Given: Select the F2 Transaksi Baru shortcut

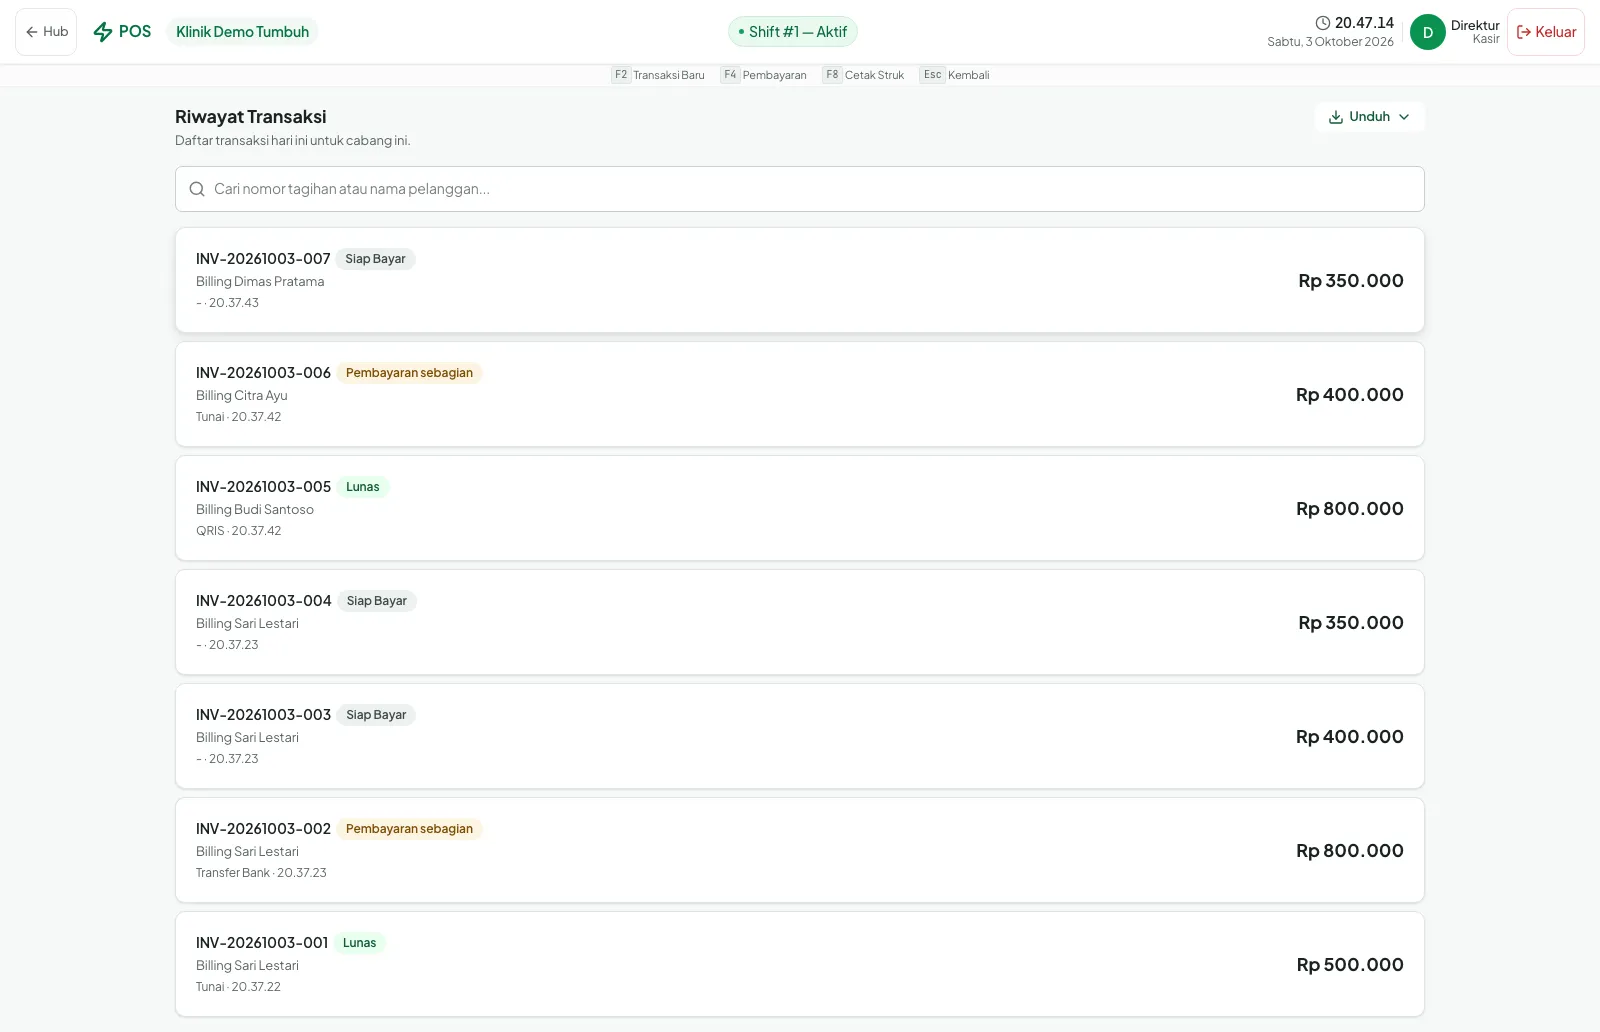Looking at the screenshot, I should click(658, 75).
